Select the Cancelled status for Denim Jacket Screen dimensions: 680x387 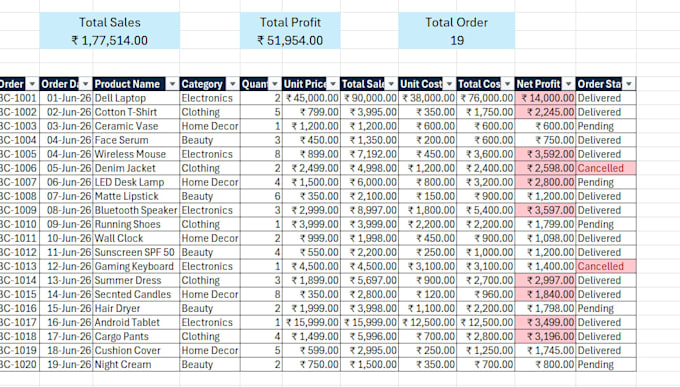606,168
